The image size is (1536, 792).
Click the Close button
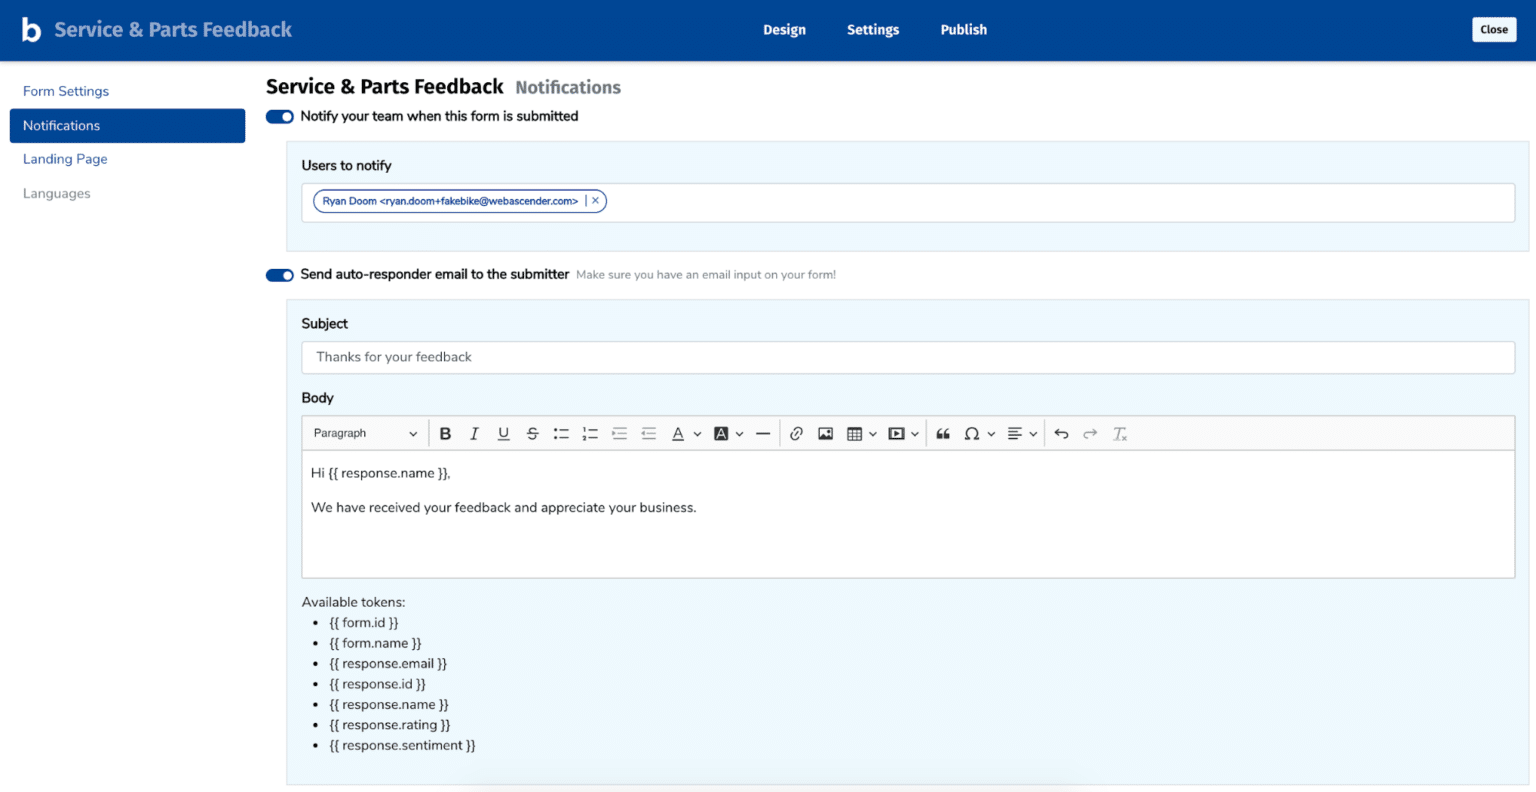click(x=1494, y=30)
